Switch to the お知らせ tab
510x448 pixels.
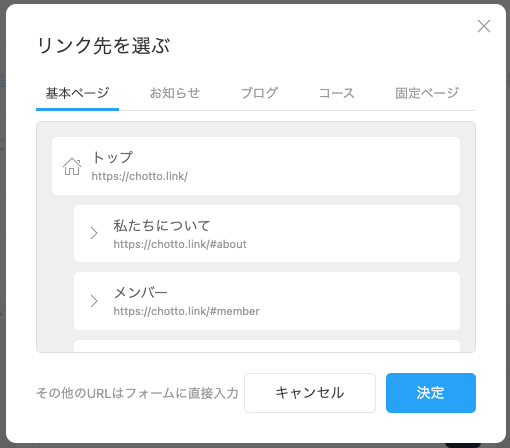(175, 93)
